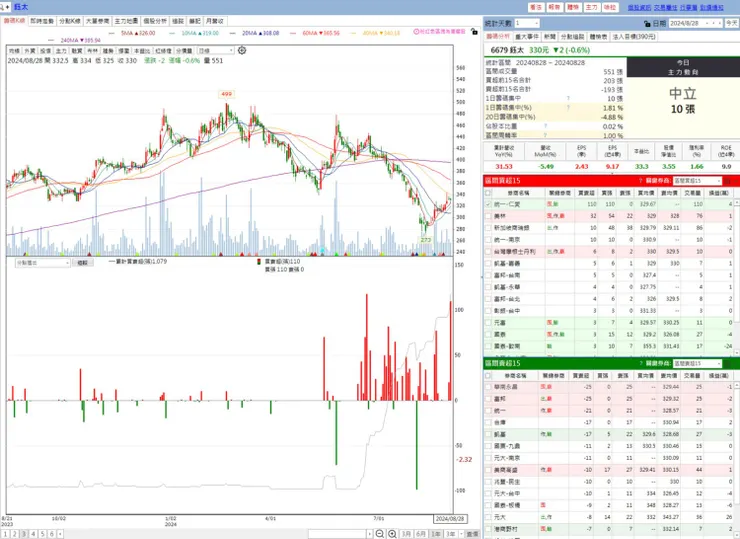This screenshot has height=539, width=740.
Task: Switch to 即時走勢 tab
Action: 42,21
